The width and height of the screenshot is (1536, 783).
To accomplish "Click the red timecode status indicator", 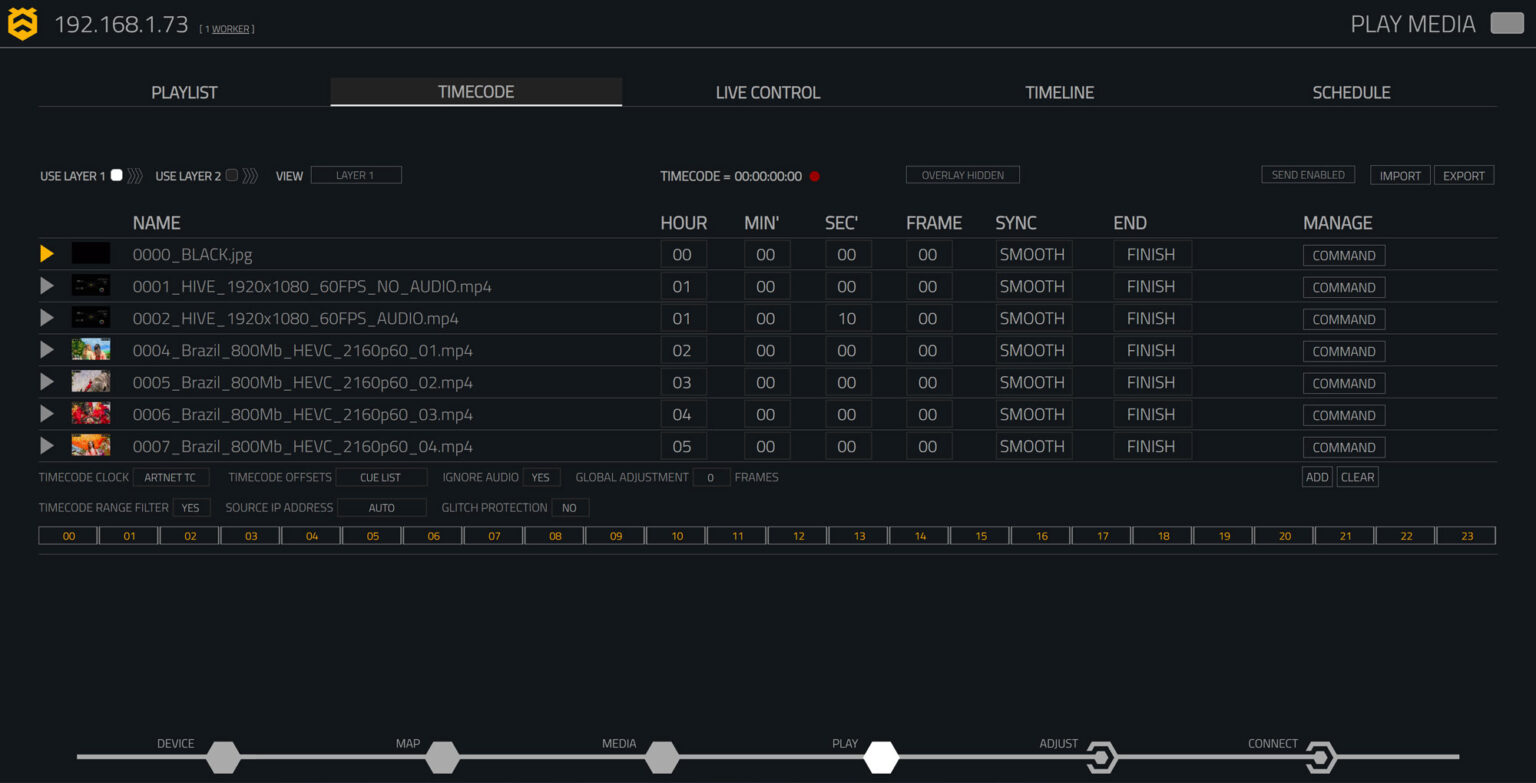I will (815, 175).
